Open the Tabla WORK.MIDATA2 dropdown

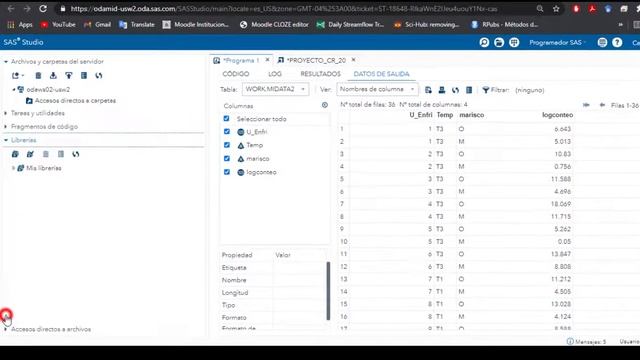point(276,89)
